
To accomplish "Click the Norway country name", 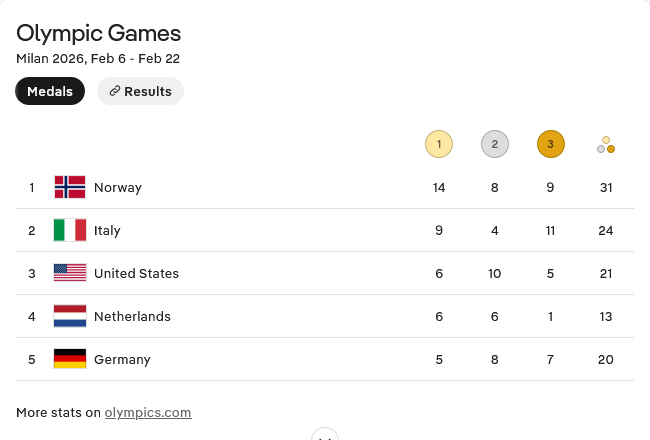I will coord(118,187).
